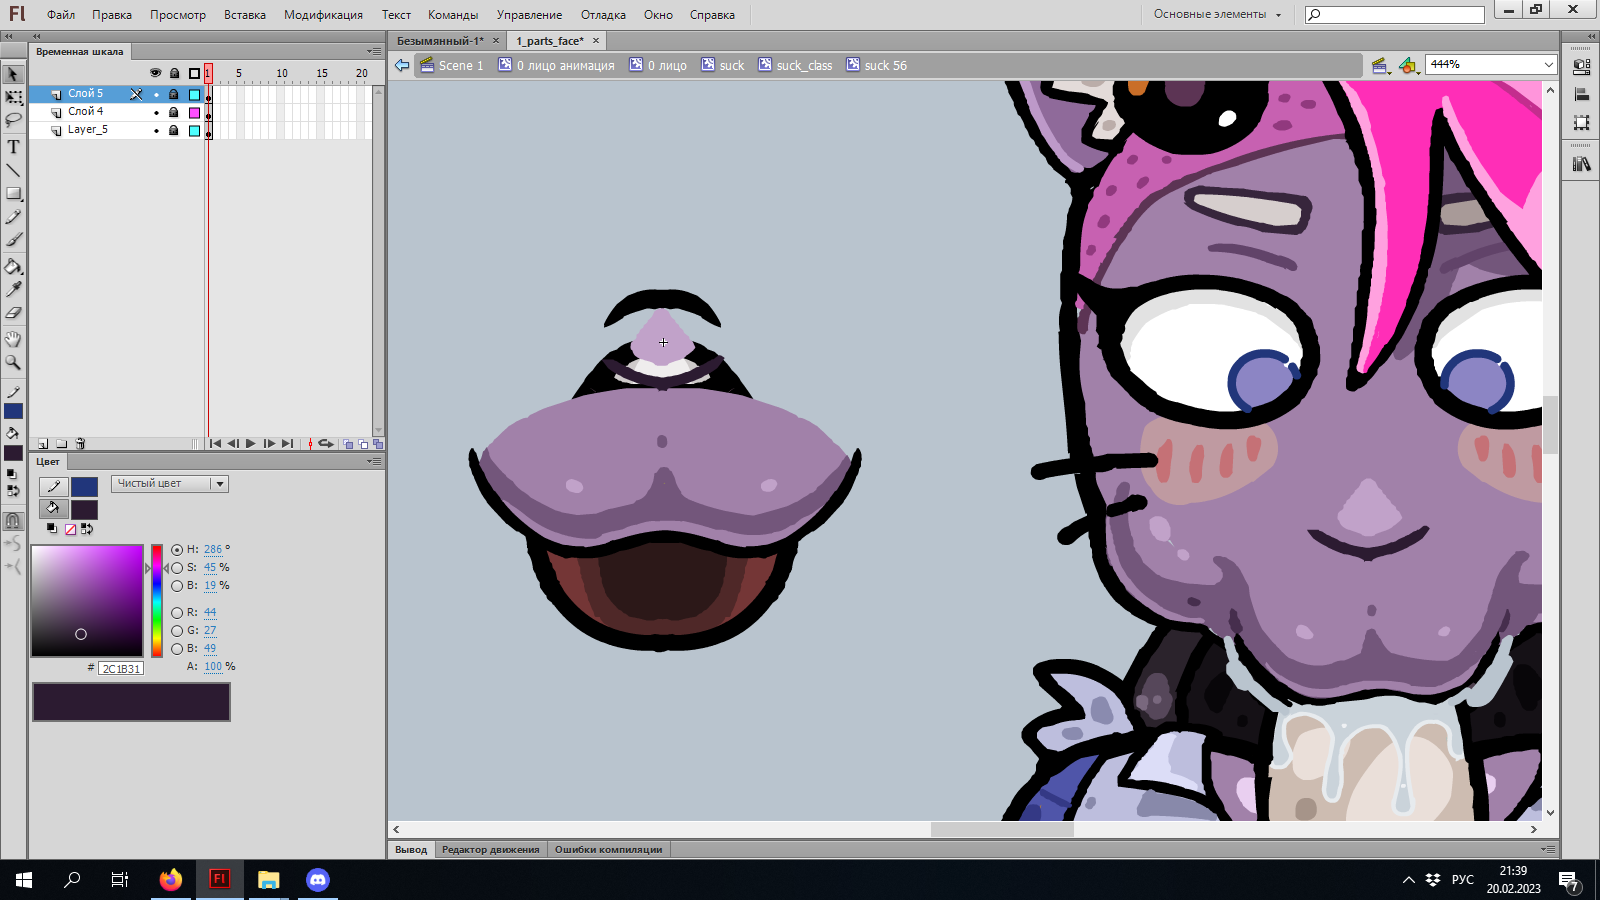The width and height of the screenshot is (1600, 900).
Task: Click the stroke color swatch in Color panel
Action: (85, 487)
